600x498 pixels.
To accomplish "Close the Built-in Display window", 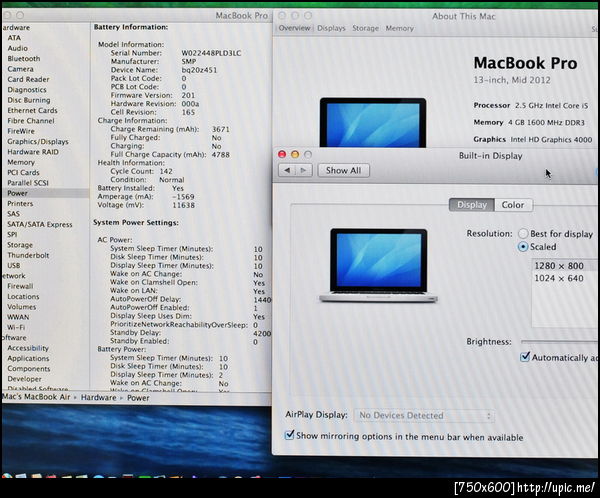I will click(x=282, y=154).
